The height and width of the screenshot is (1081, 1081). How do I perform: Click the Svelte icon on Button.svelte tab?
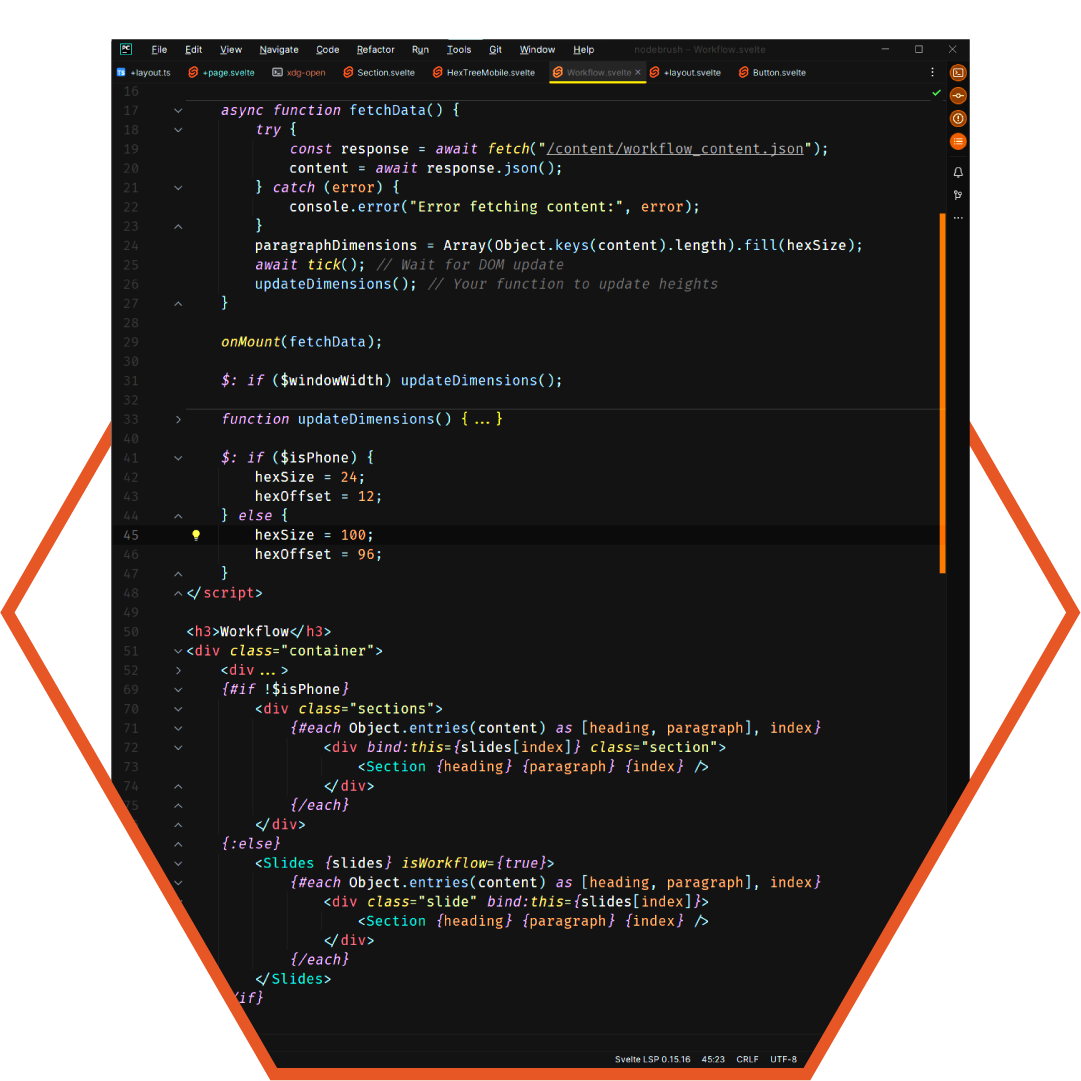(x=743, y=72)
